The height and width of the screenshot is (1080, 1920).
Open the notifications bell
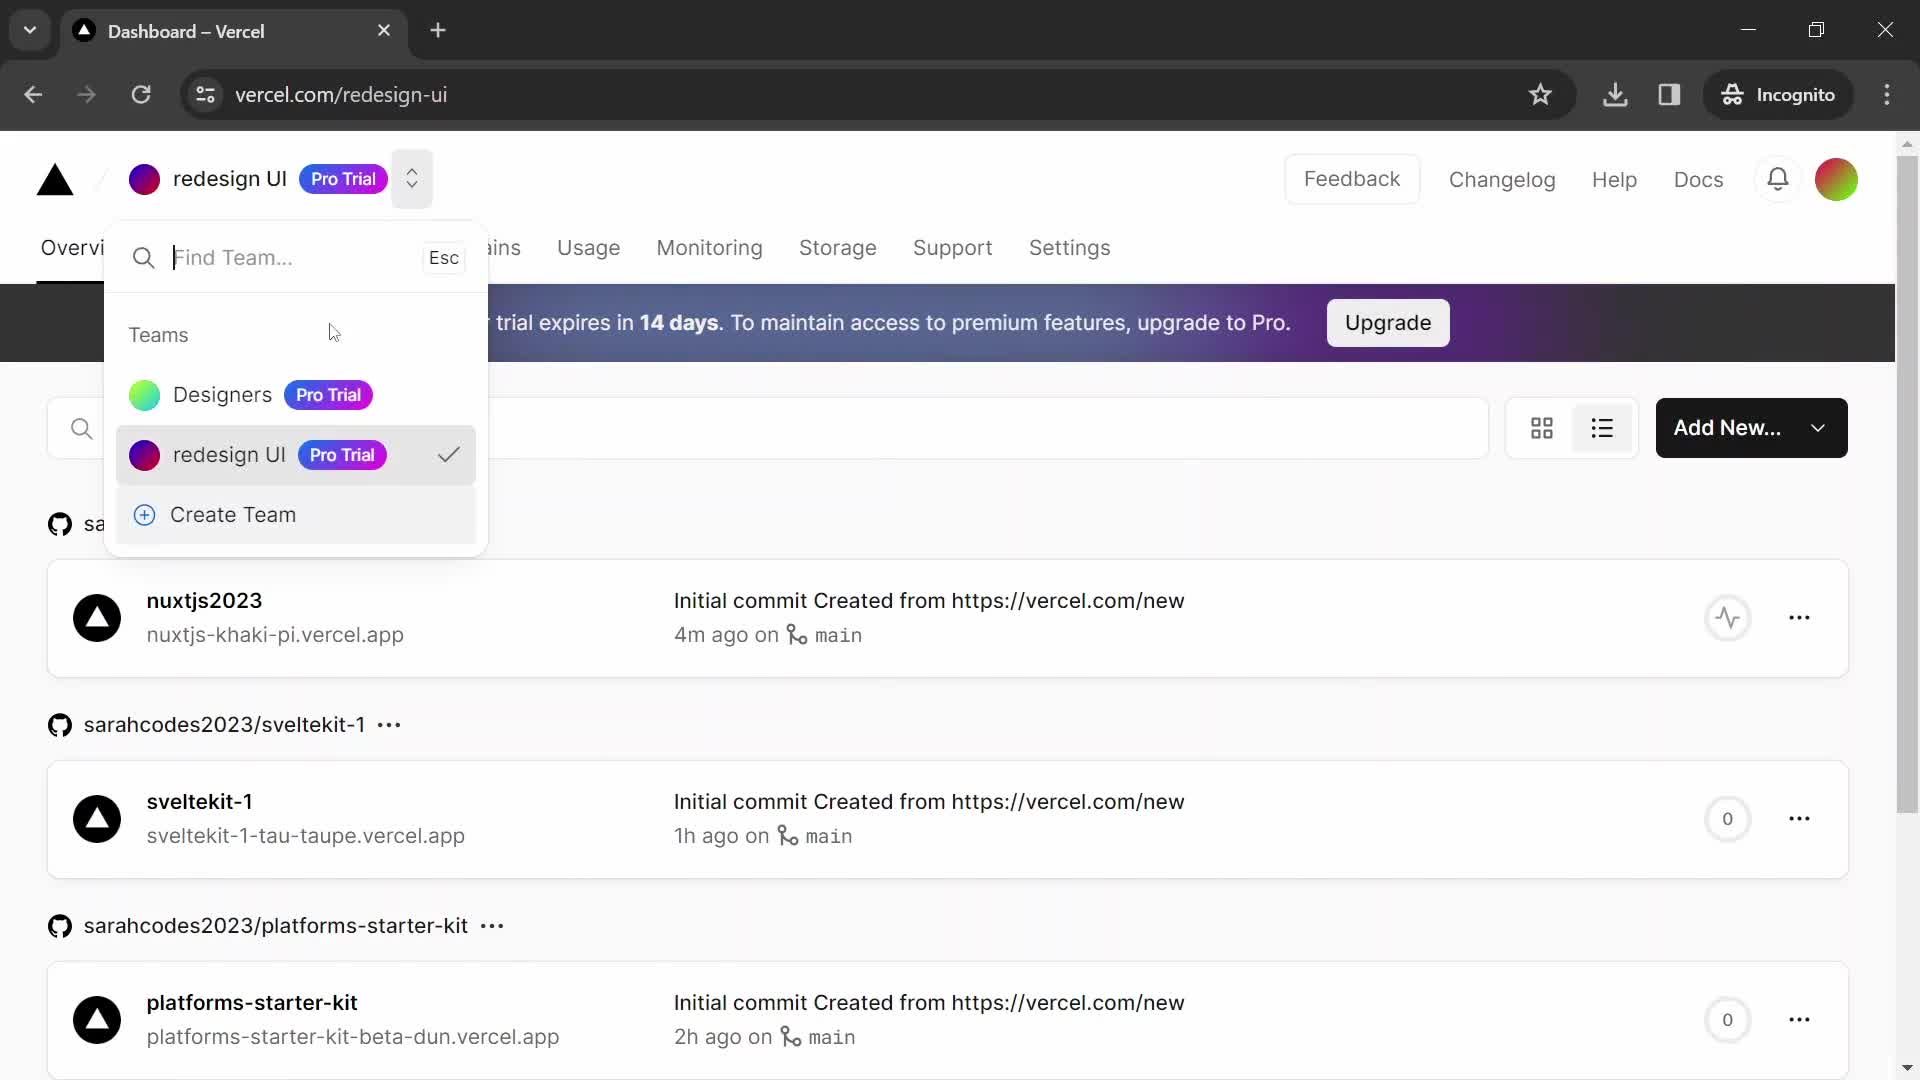click(x=1778, y=180)
